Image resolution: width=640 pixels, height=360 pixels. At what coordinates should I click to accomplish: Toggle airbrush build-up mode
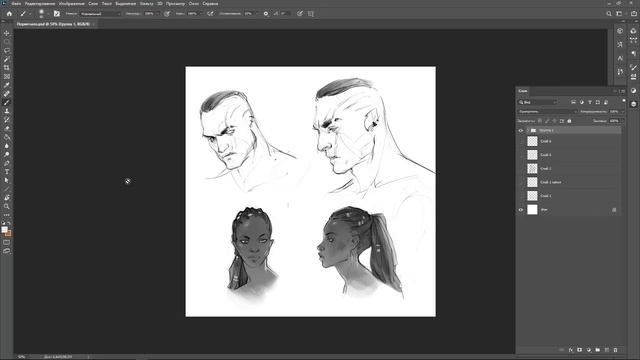pos(210,13)
